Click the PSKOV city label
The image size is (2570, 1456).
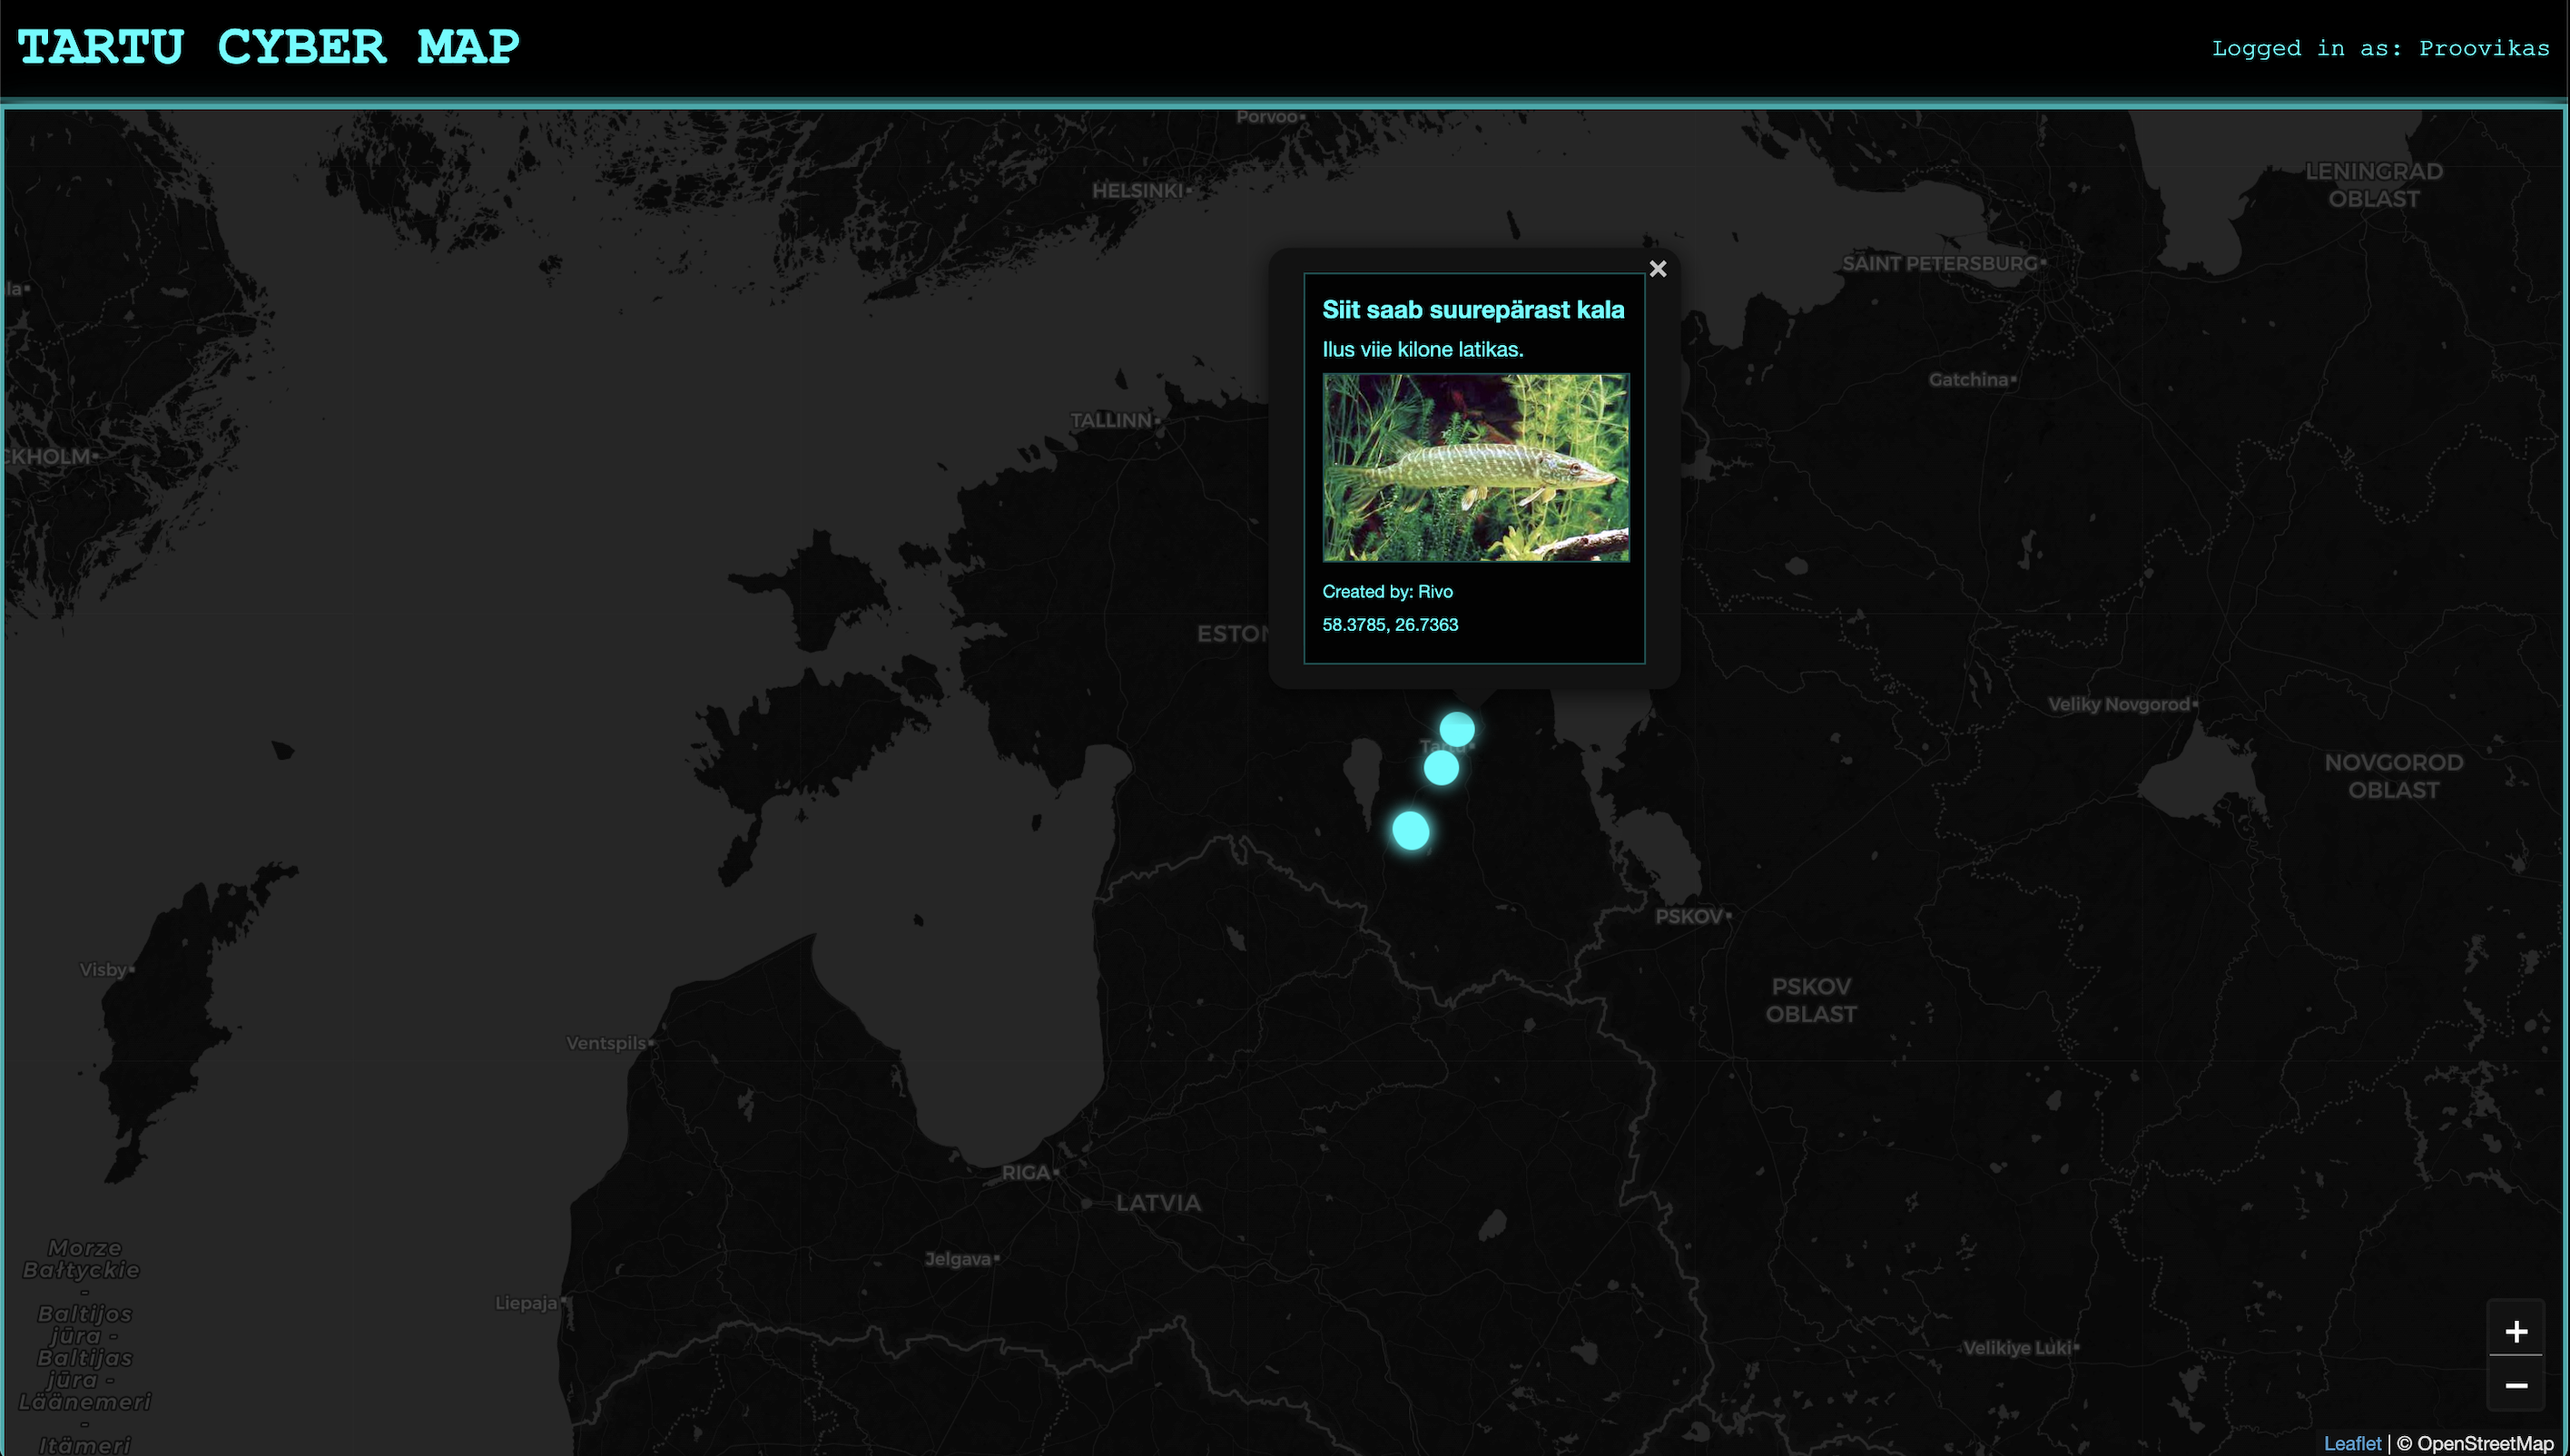(x=1689, y=916)
